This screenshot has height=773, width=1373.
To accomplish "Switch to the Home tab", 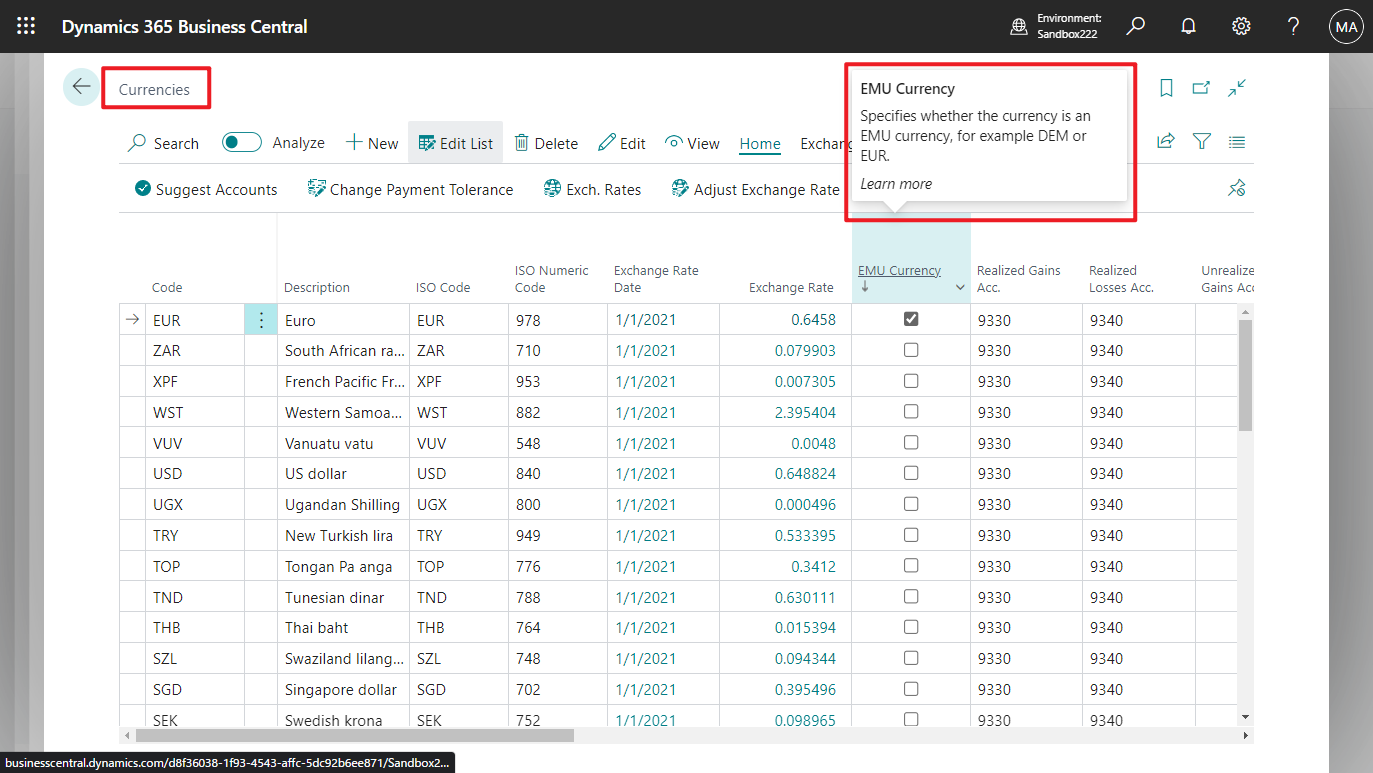I will coord(759,143).
